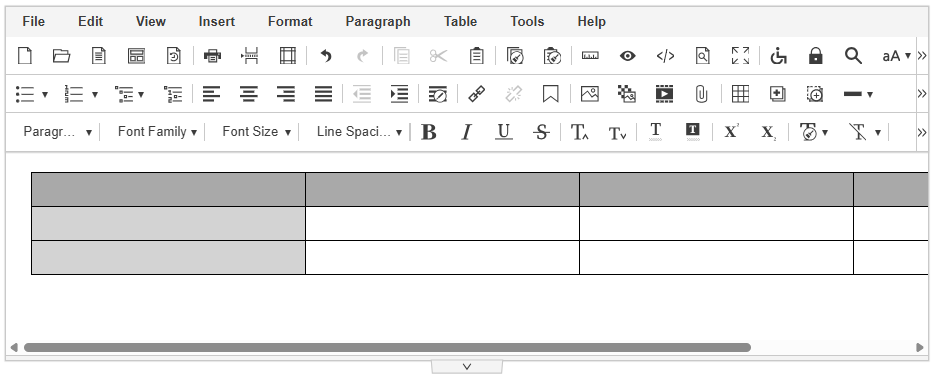This screenshot has width=935, height=377.
Task: Toggle document preview with eye icon
Action: click(627, 56)
